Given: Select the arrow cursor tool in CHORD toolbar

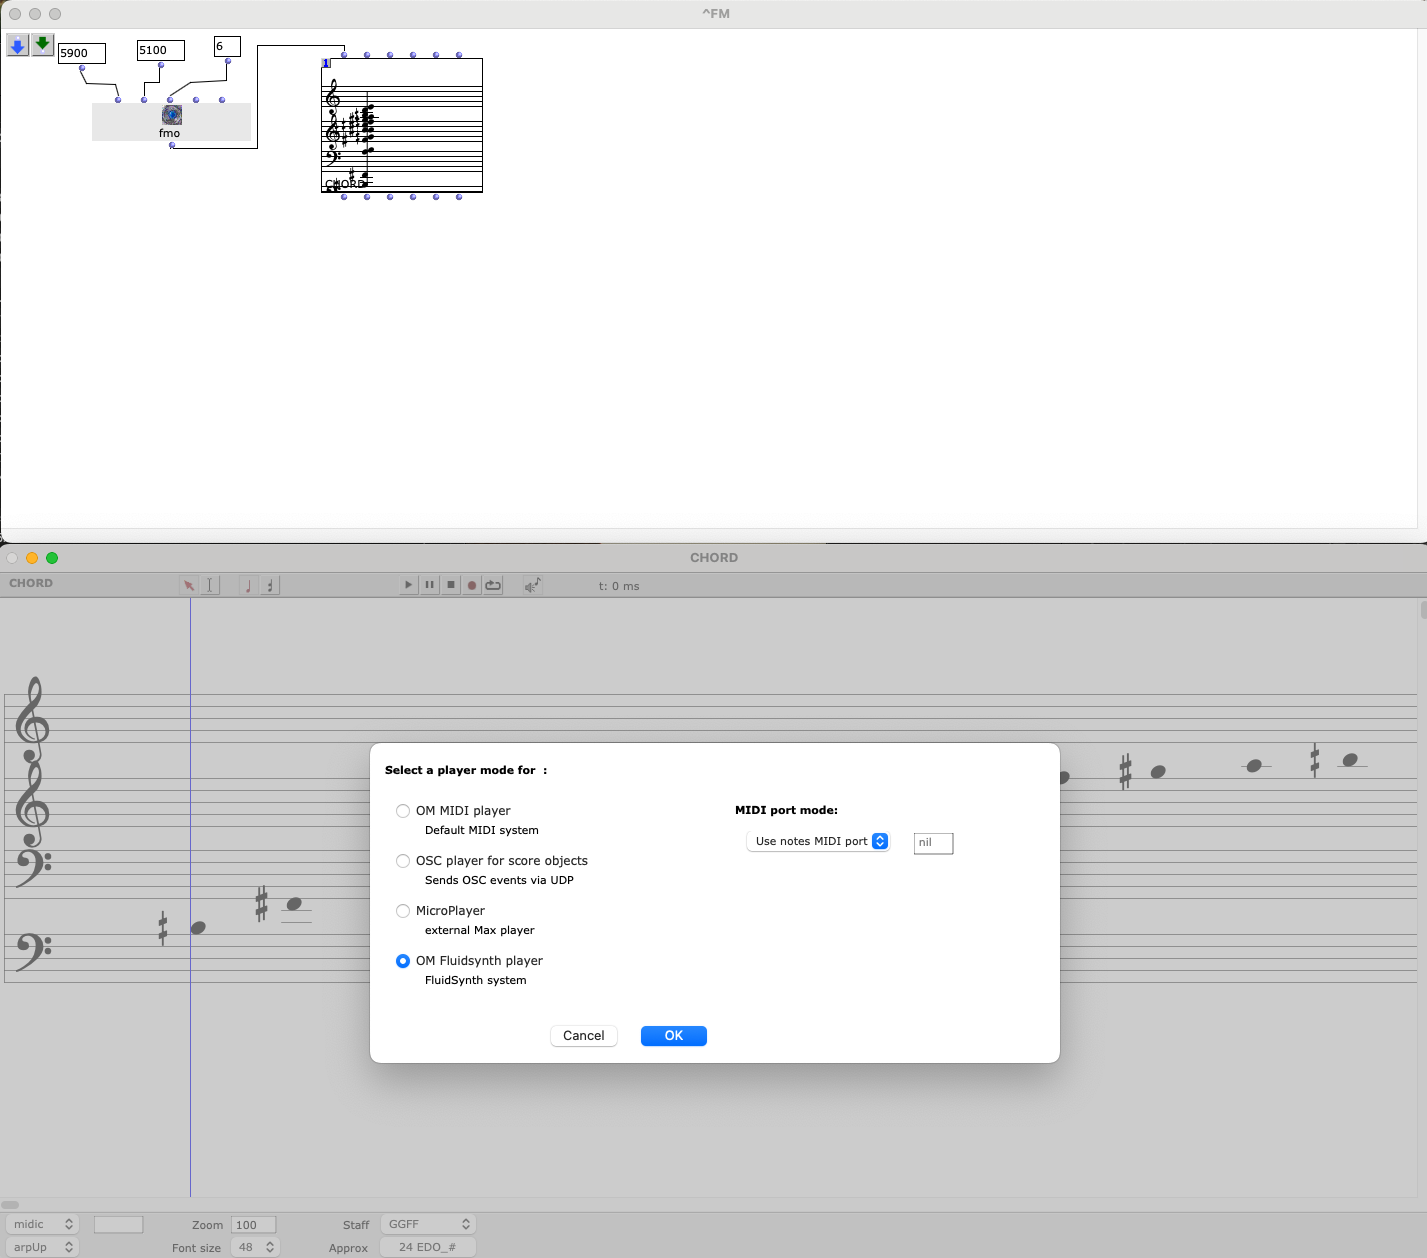Looking at the screenshot, I should tap(188, 586).
